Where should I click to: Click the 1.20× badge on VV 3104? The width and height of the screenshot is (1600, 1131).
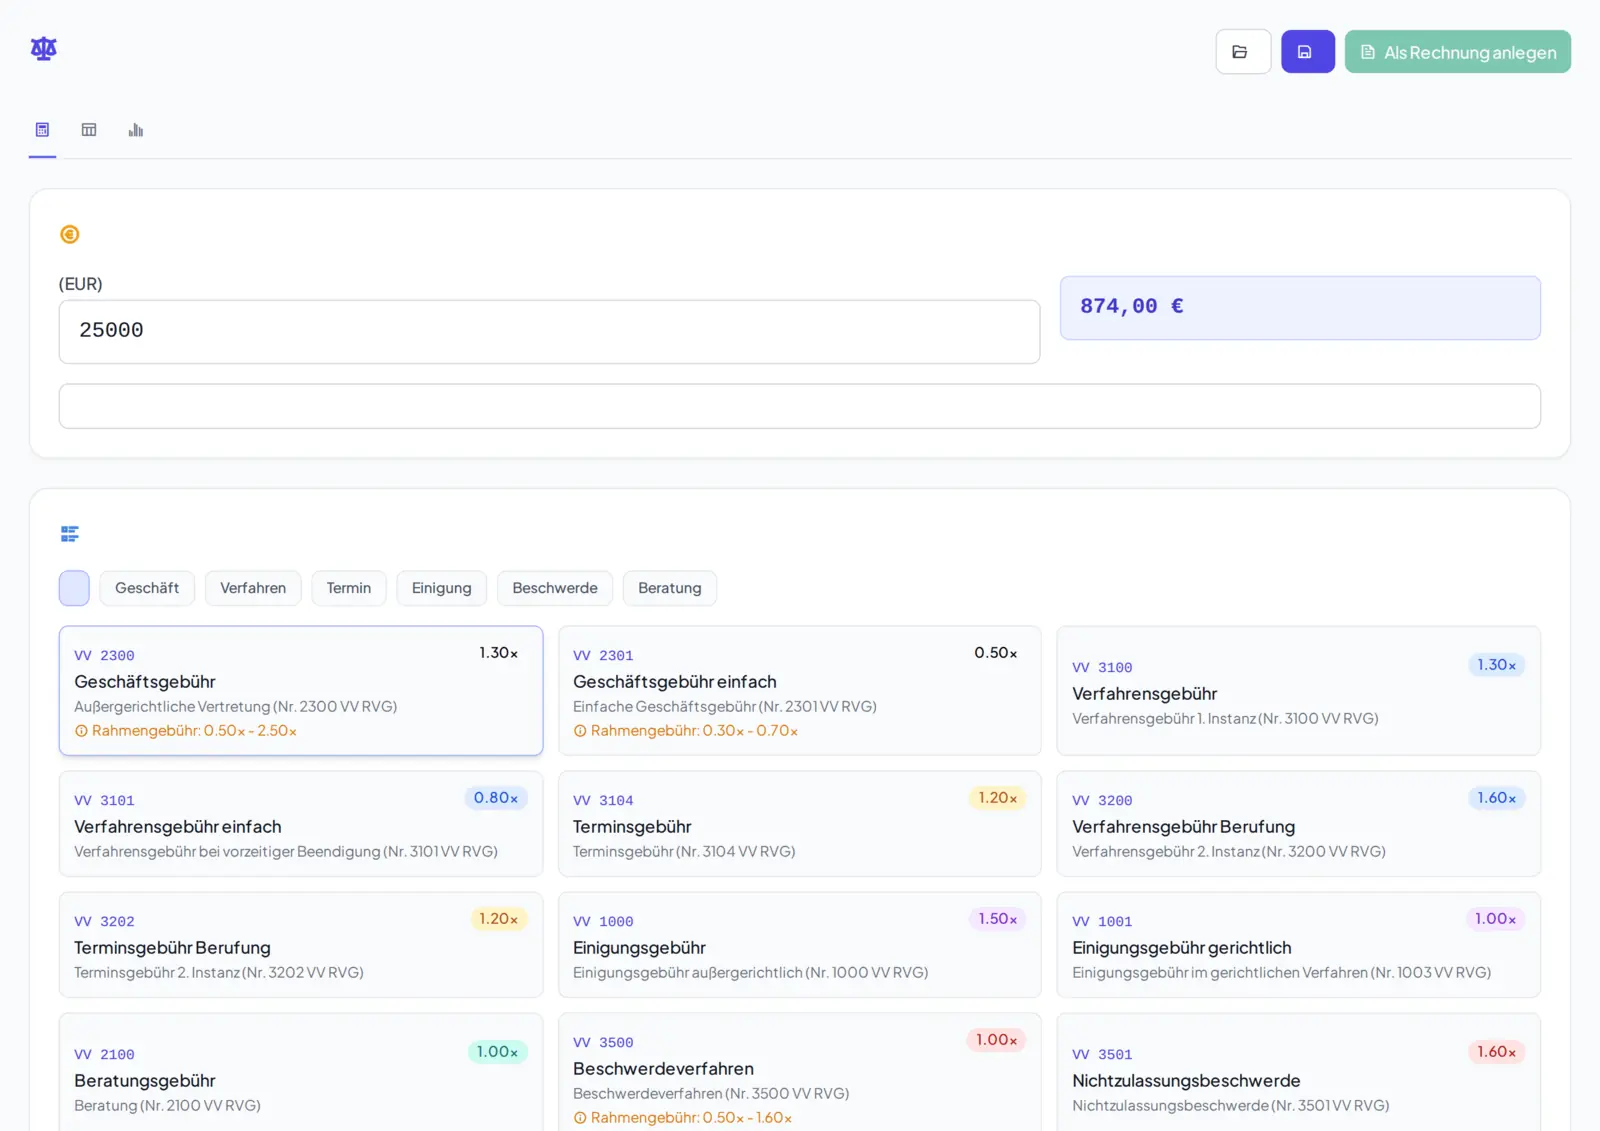pyautogui.click(x=997, y=798)
